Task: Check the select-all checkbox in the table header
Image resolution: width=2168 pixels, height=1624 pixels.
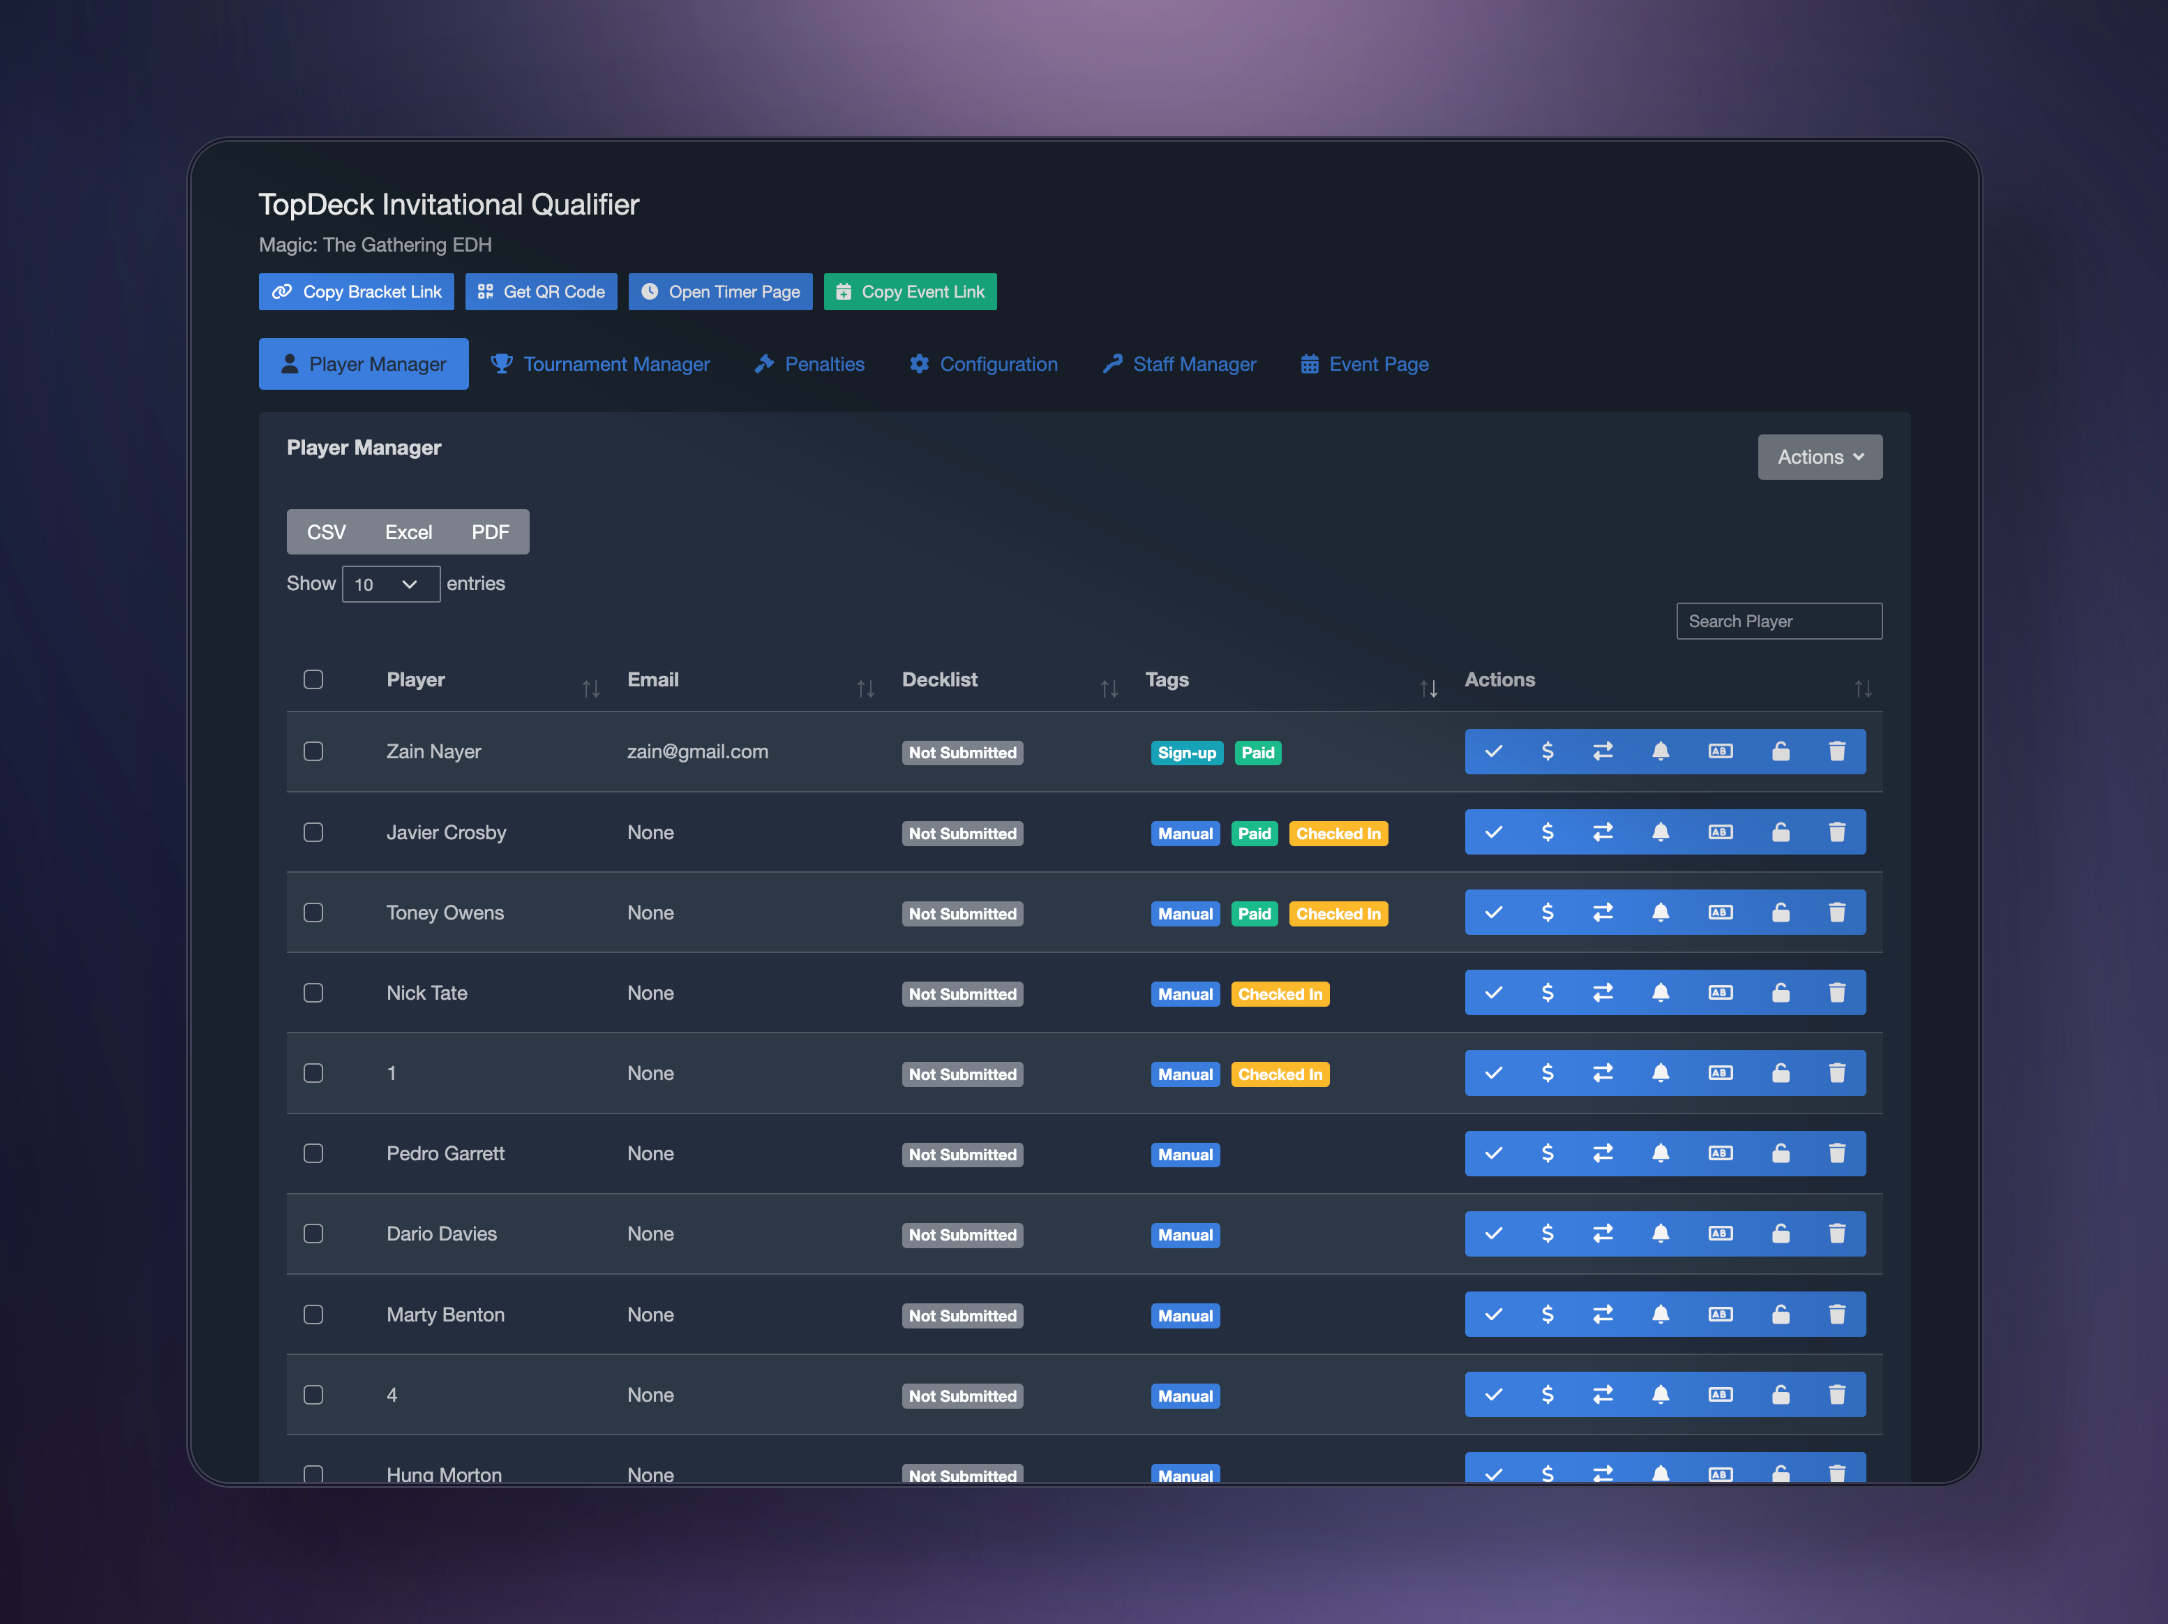Action: pos(313,680)
